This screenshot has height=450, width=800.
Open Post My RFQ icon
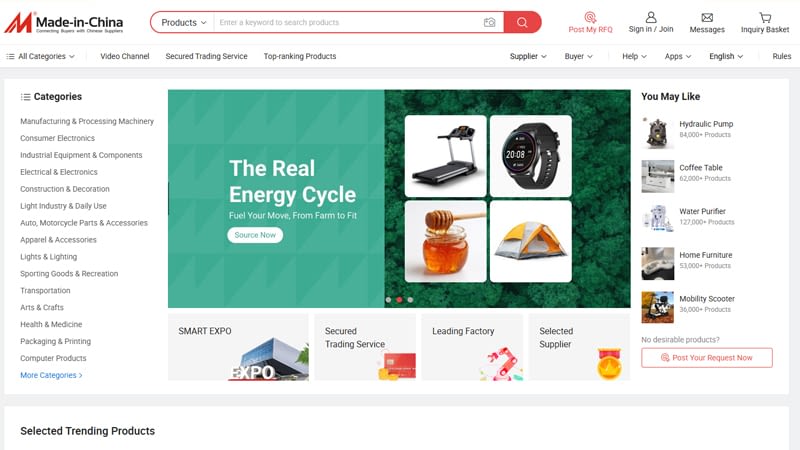tap(590, 17)
